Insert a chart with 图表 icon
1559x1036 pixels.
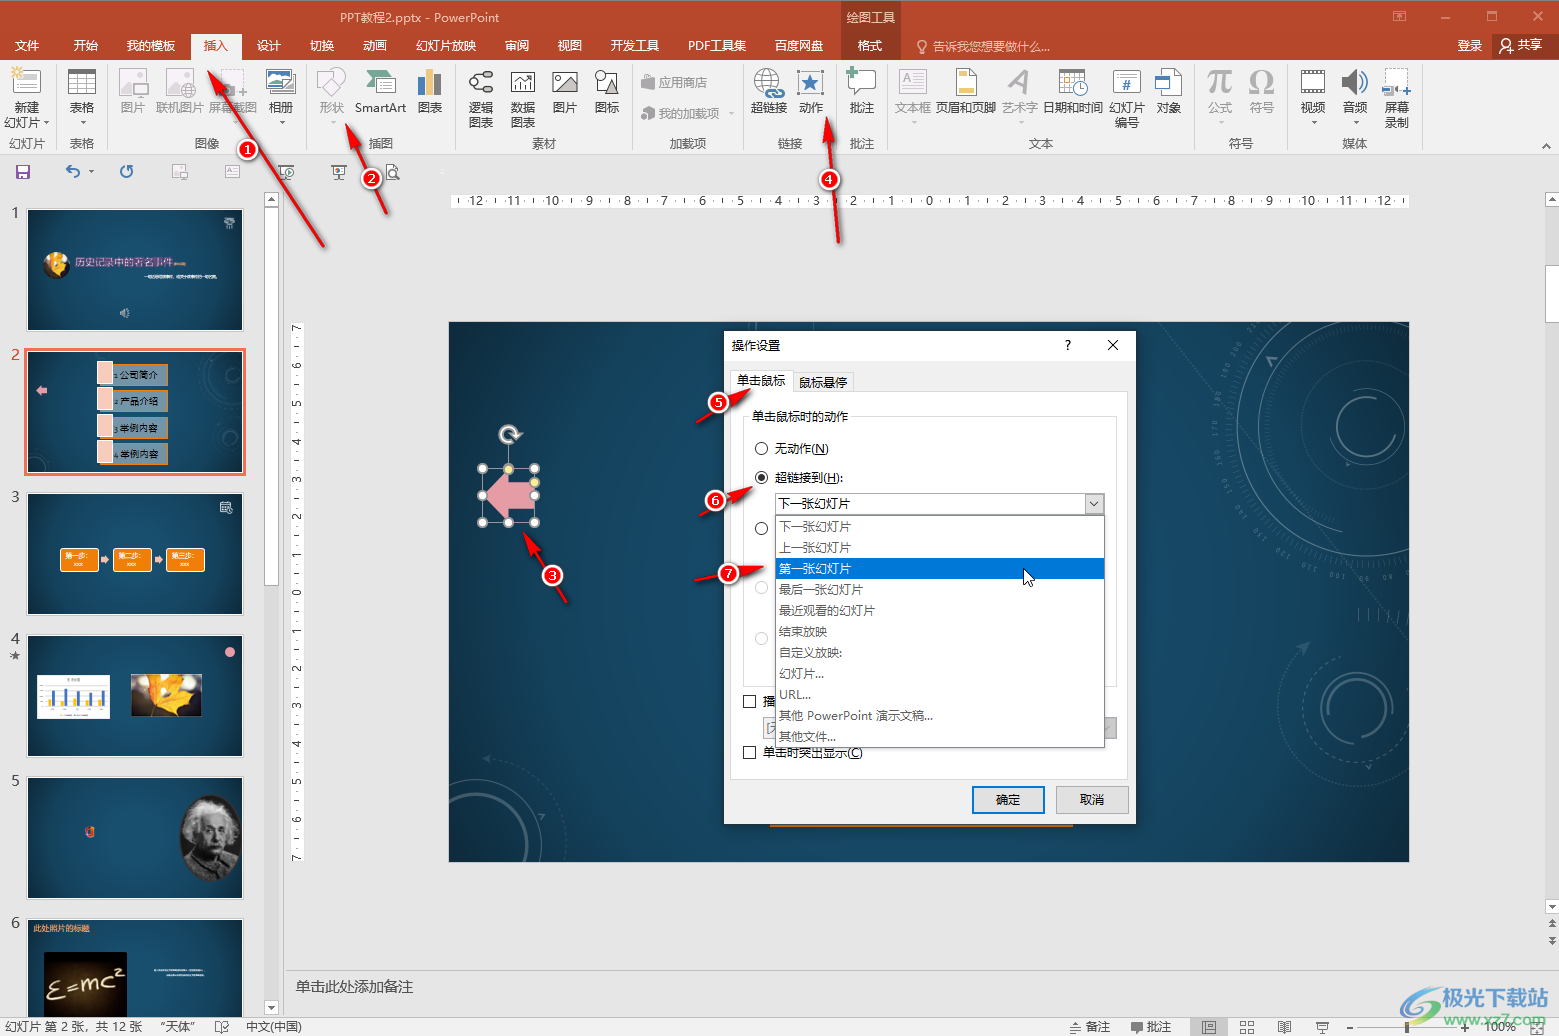430,92
